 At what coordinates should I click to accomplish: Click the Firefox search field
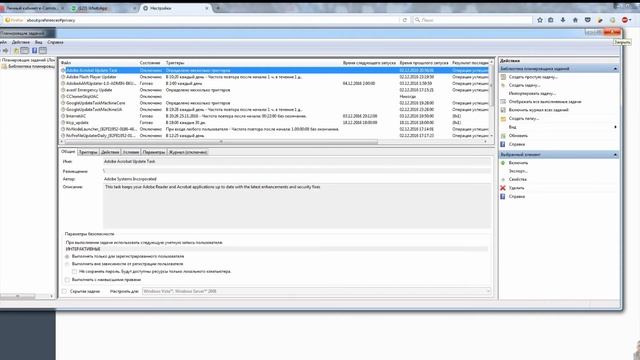tap(473, 20)
